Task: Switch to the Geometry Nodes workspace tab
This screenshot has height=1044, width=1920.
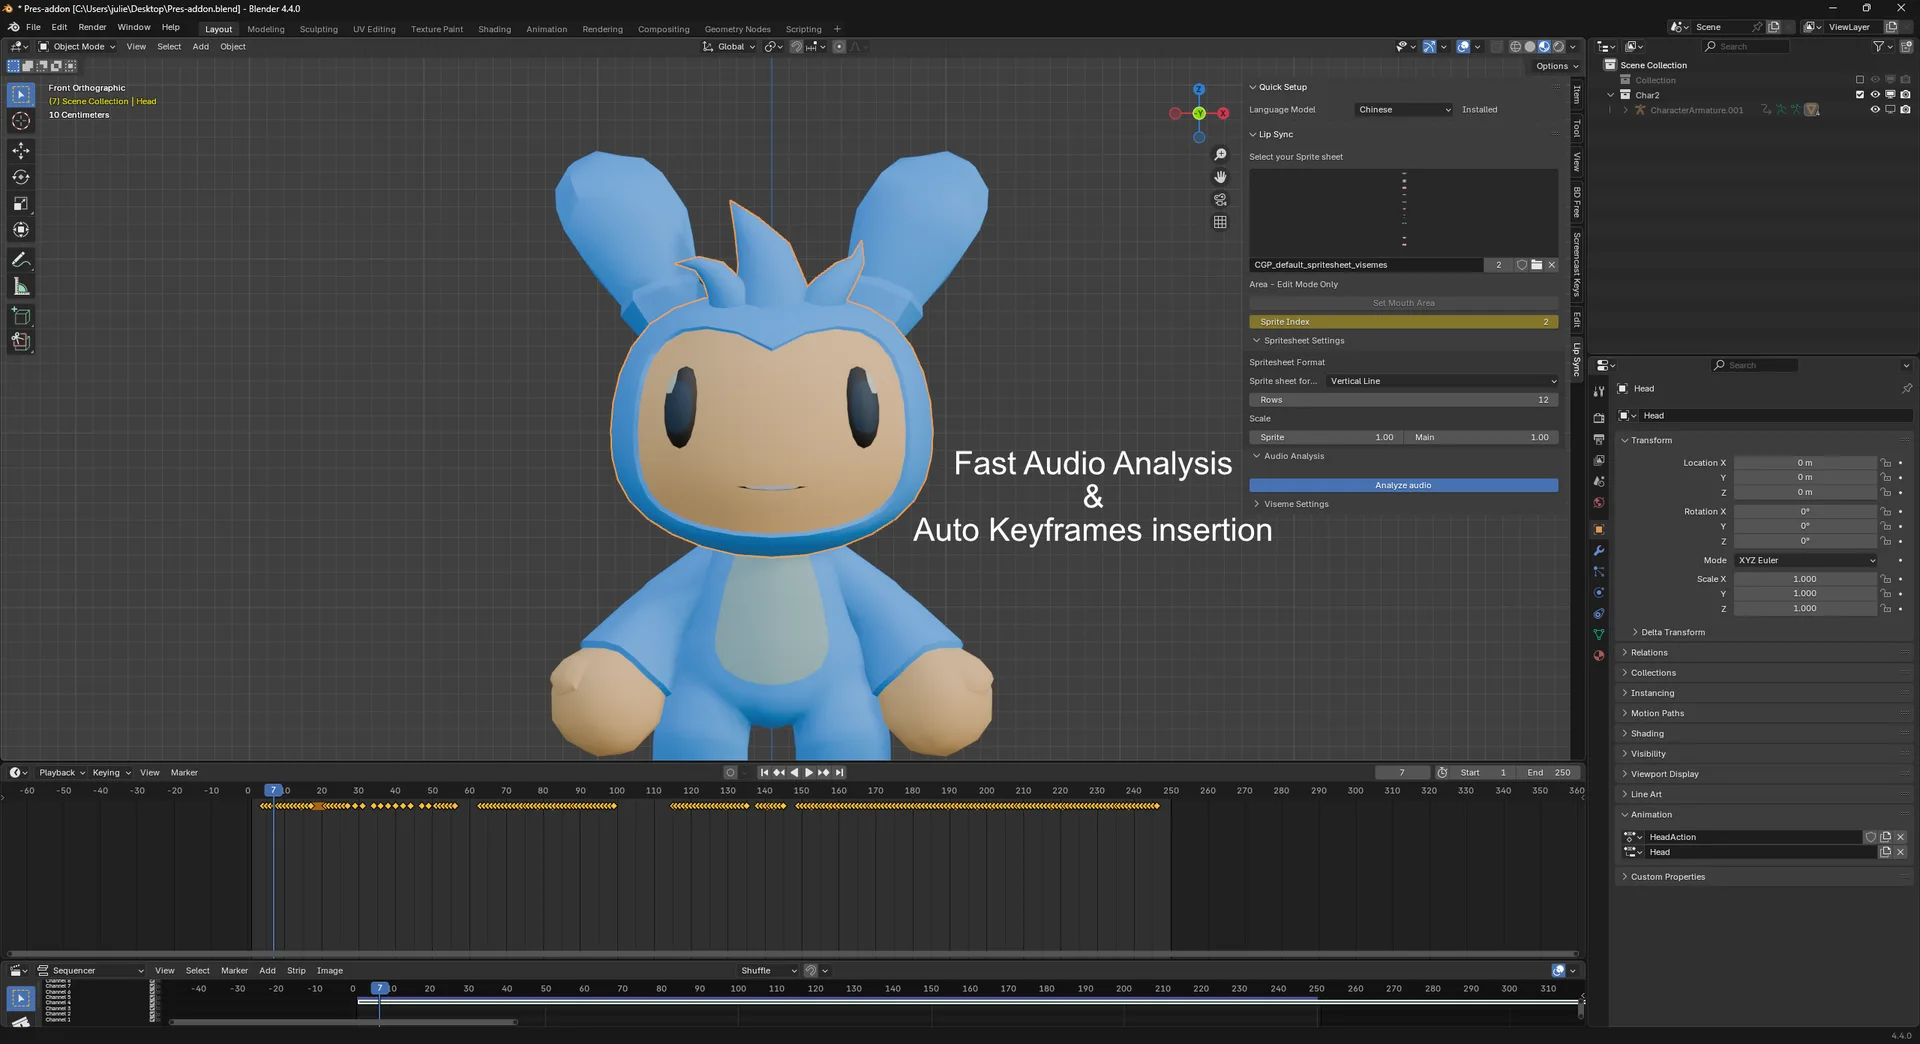Action: pos(737,29)
